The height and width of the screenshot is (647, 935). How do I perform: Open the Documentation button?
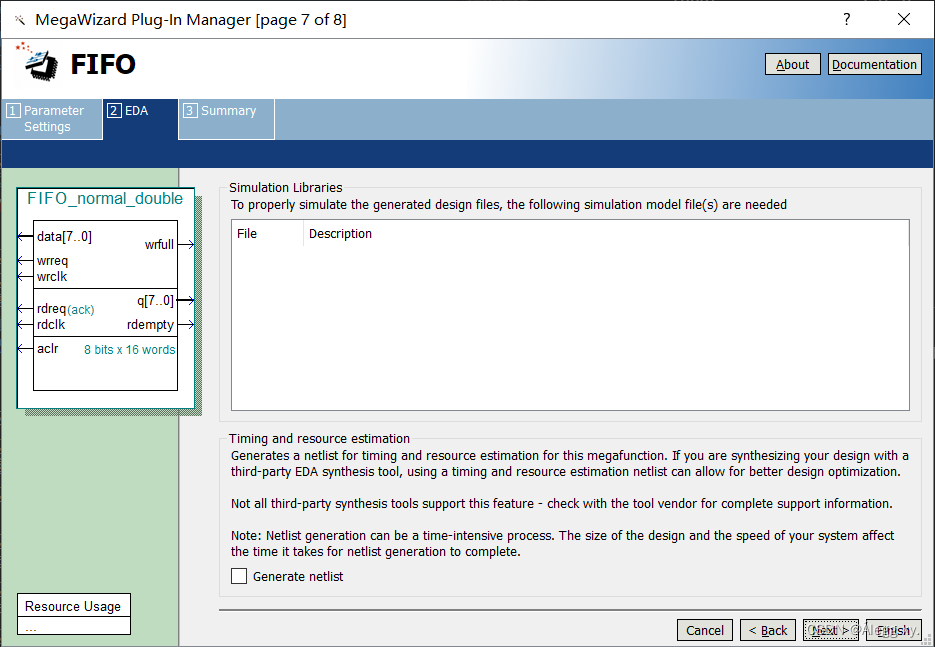pyautogui.click(x=874, y=64)
